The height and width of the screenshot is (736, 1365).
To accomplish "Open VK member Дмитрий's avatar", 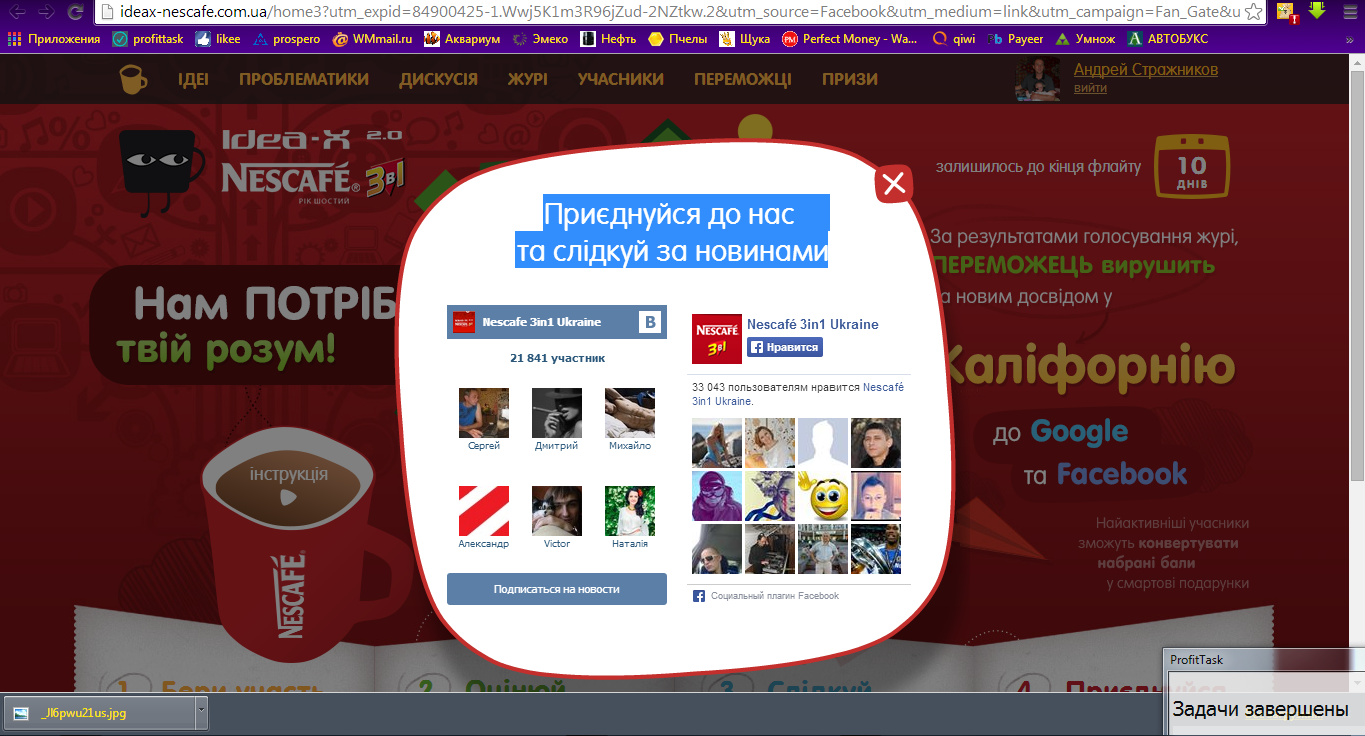I will tap(557, 413).
